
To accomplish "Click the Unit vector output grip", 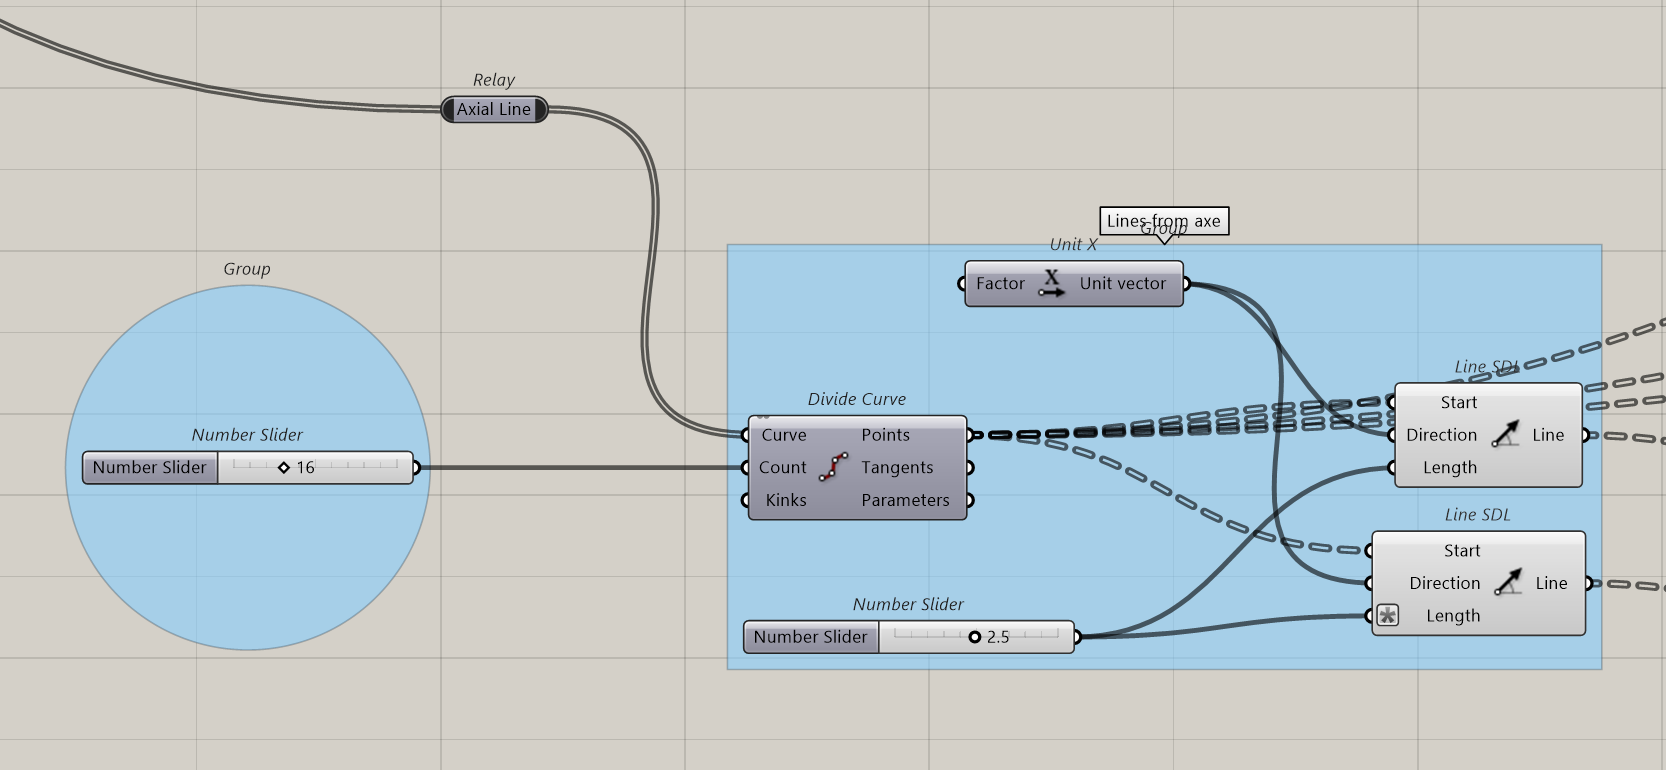I will tap(1186, 283).
